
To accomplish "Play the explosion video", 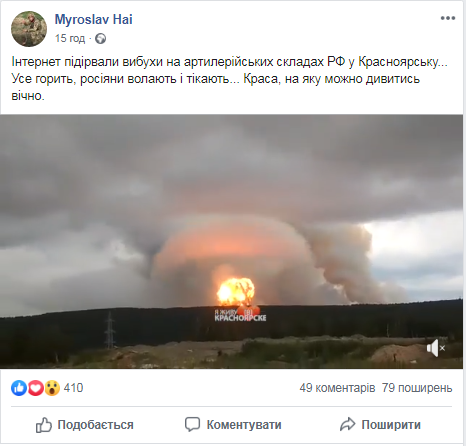I will click(231, 241).
